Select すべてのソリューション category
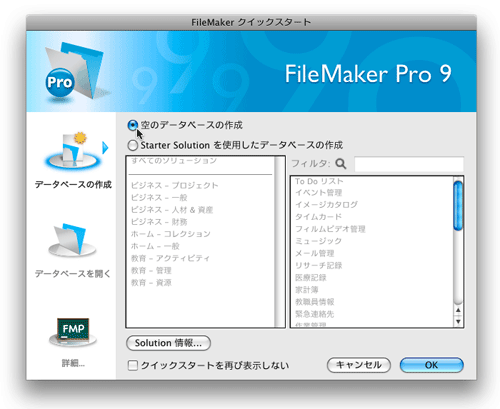This screenshot has width=500, height=409. click(x=174, y=161)
